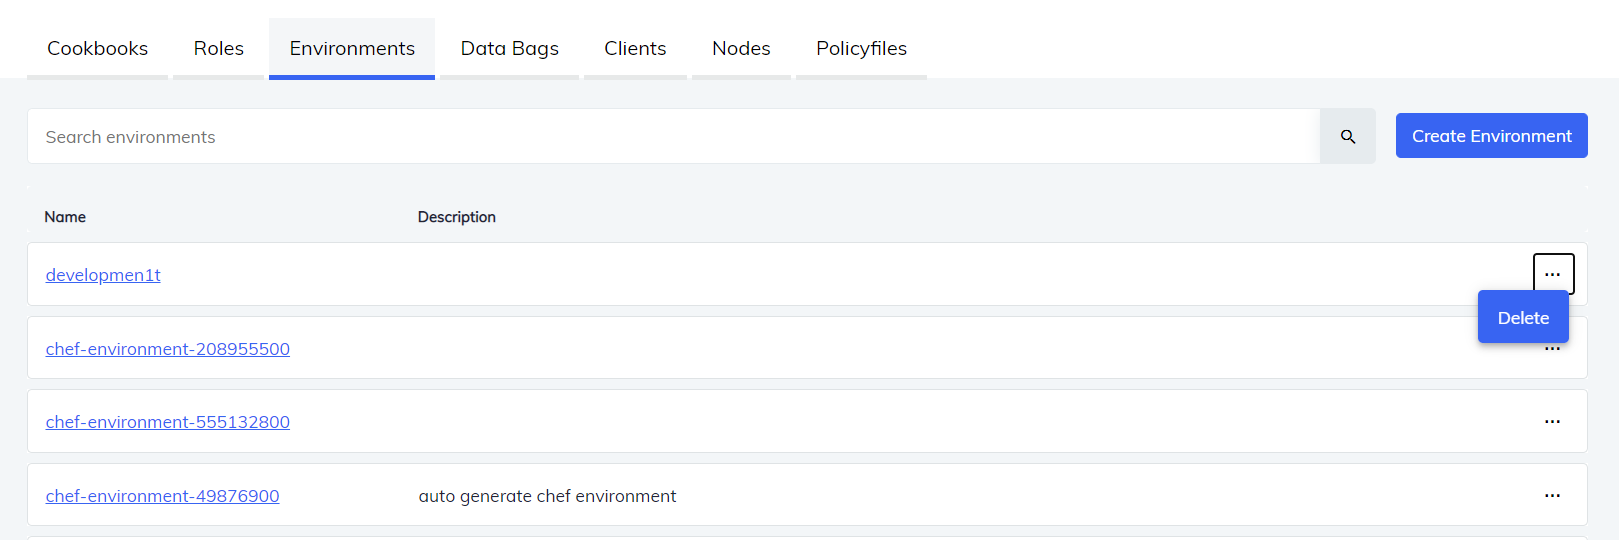
Task: Select the Environments tab
Action: 352,48
